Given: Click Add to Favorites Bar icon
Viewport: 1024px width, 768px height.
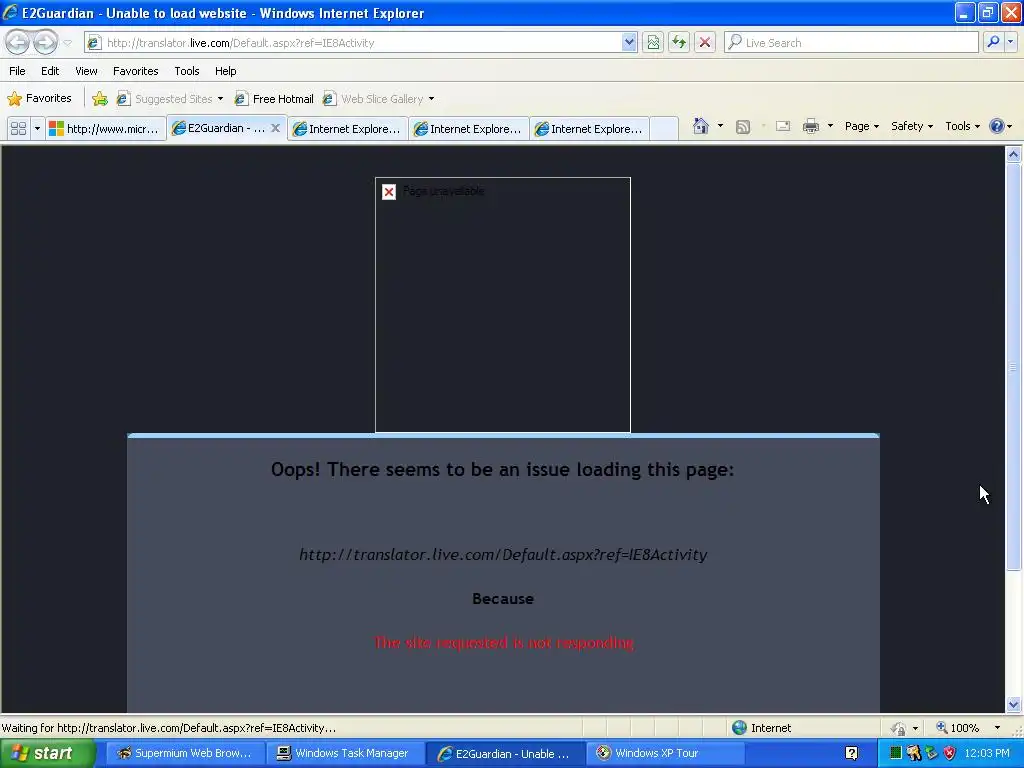Looking at the screenshot, I should pos(100,99).
